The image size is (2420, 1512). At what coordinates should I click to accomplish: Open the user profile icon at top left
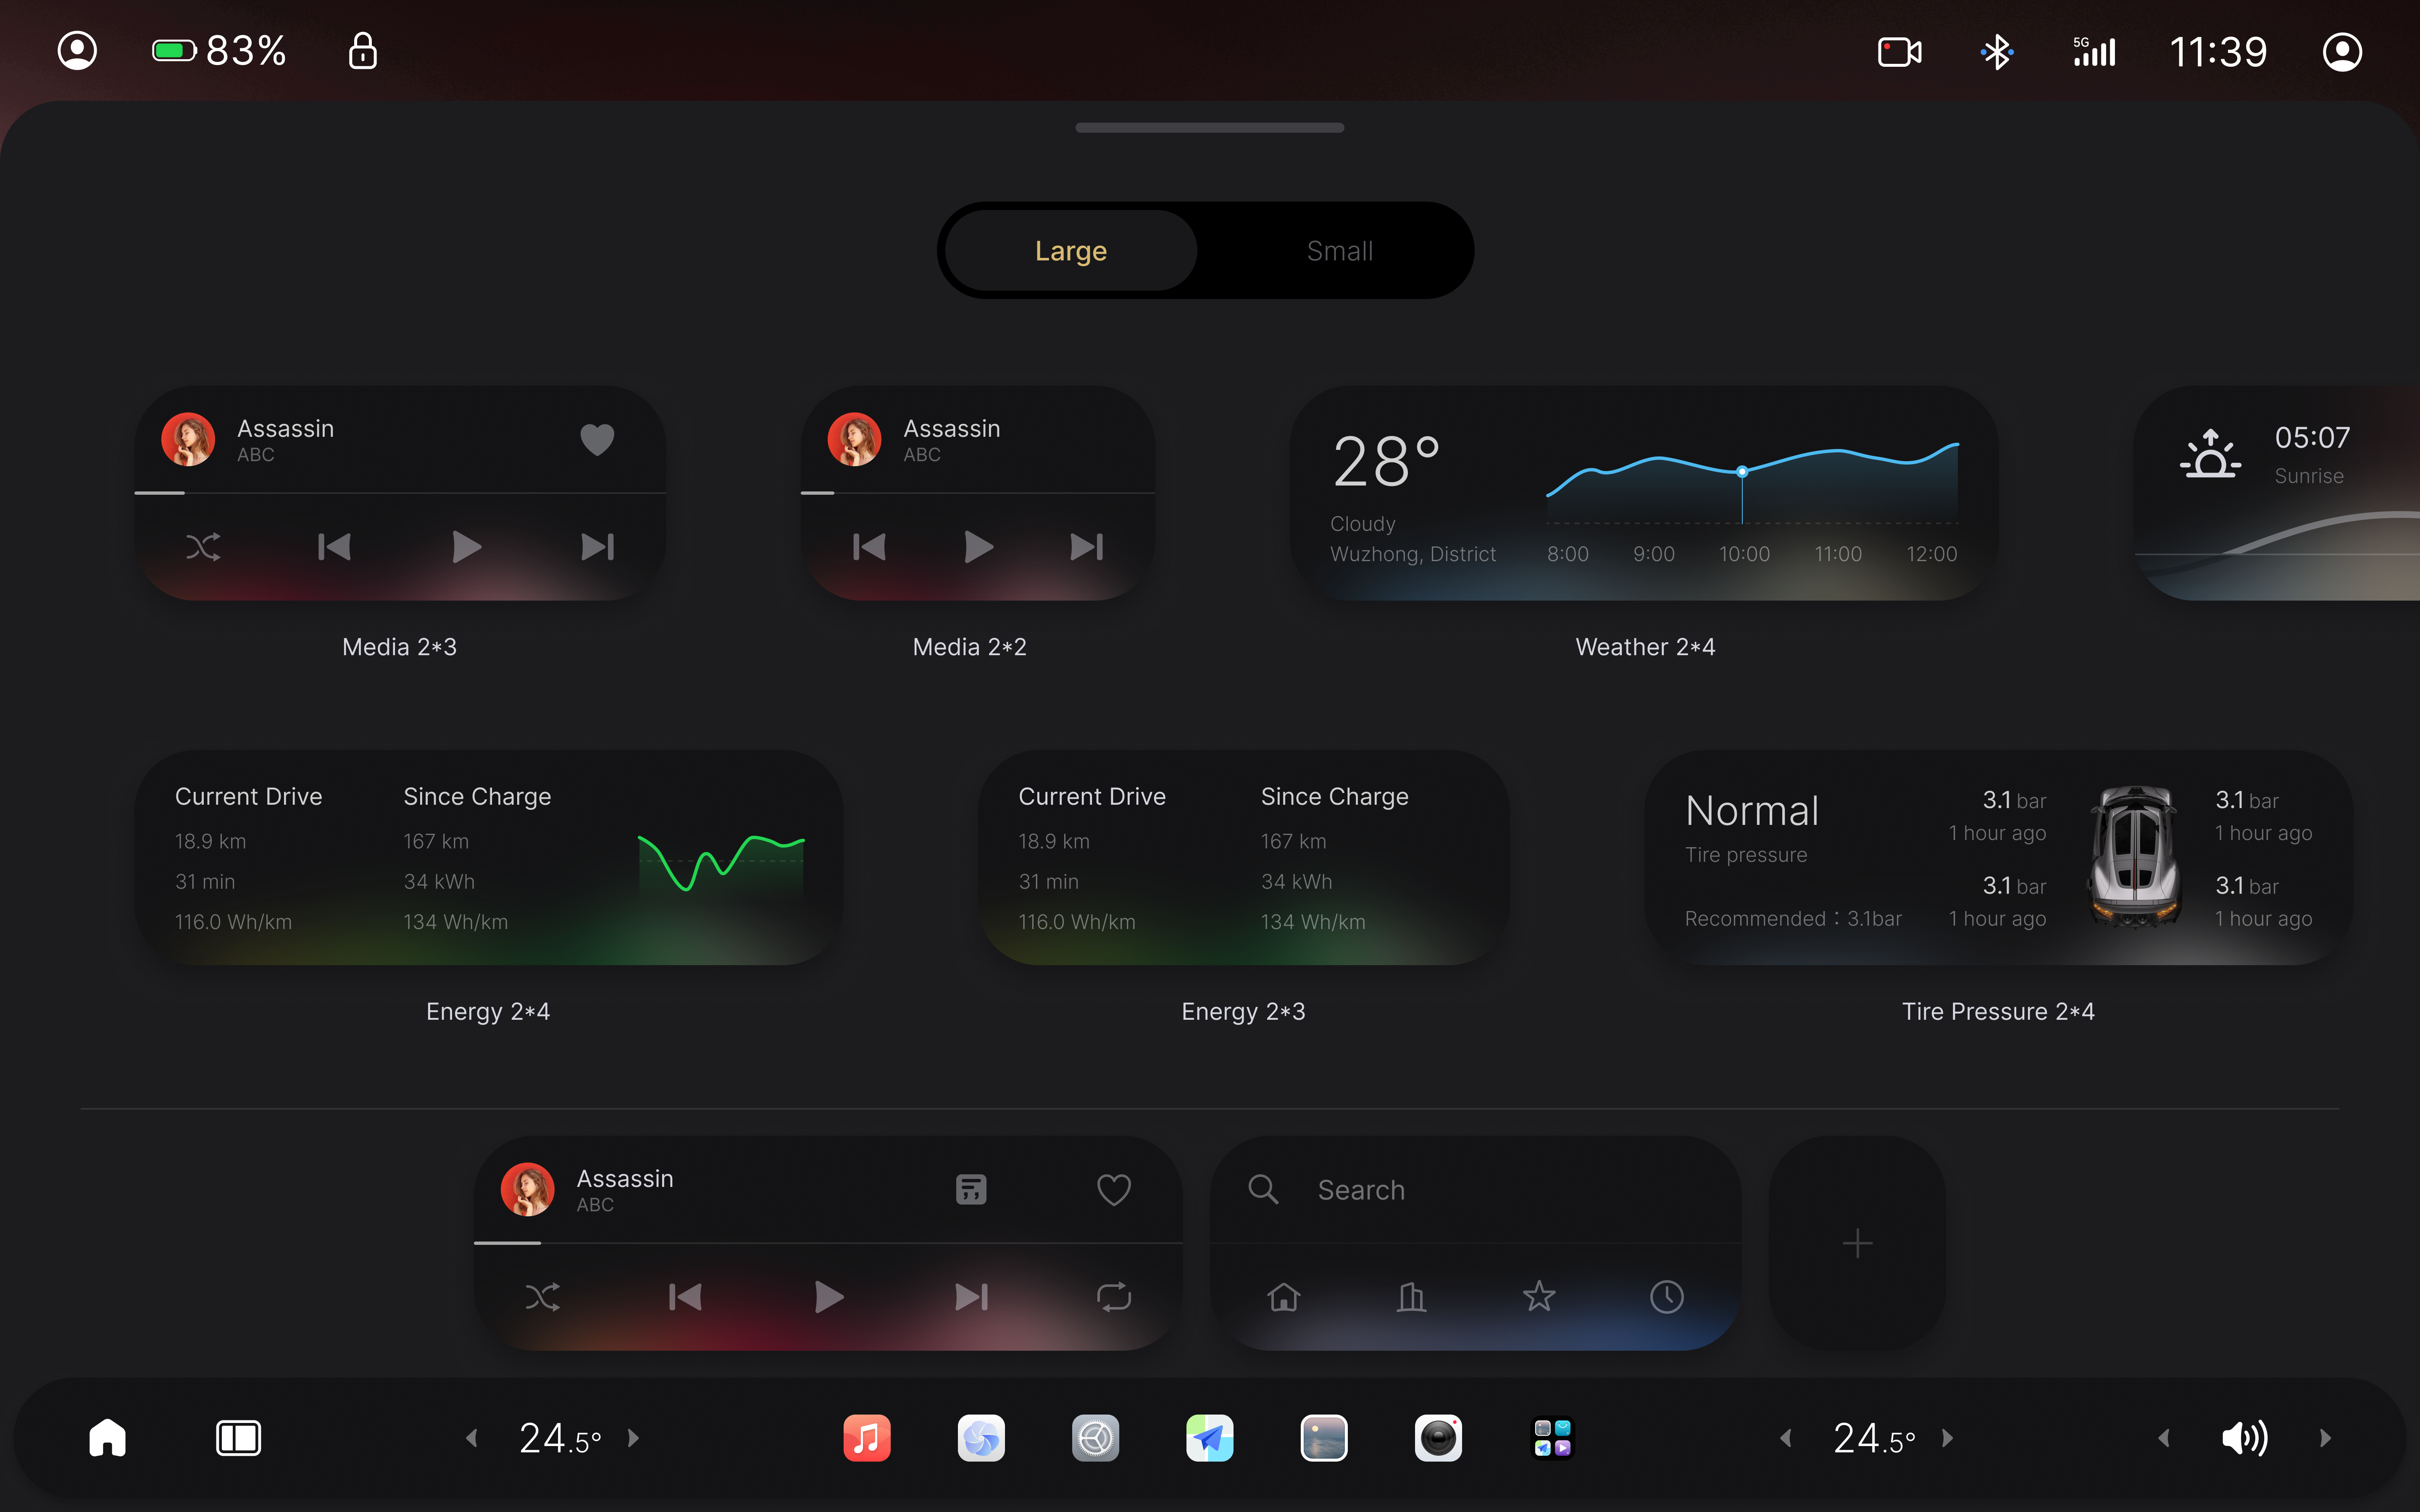(77, 50)
